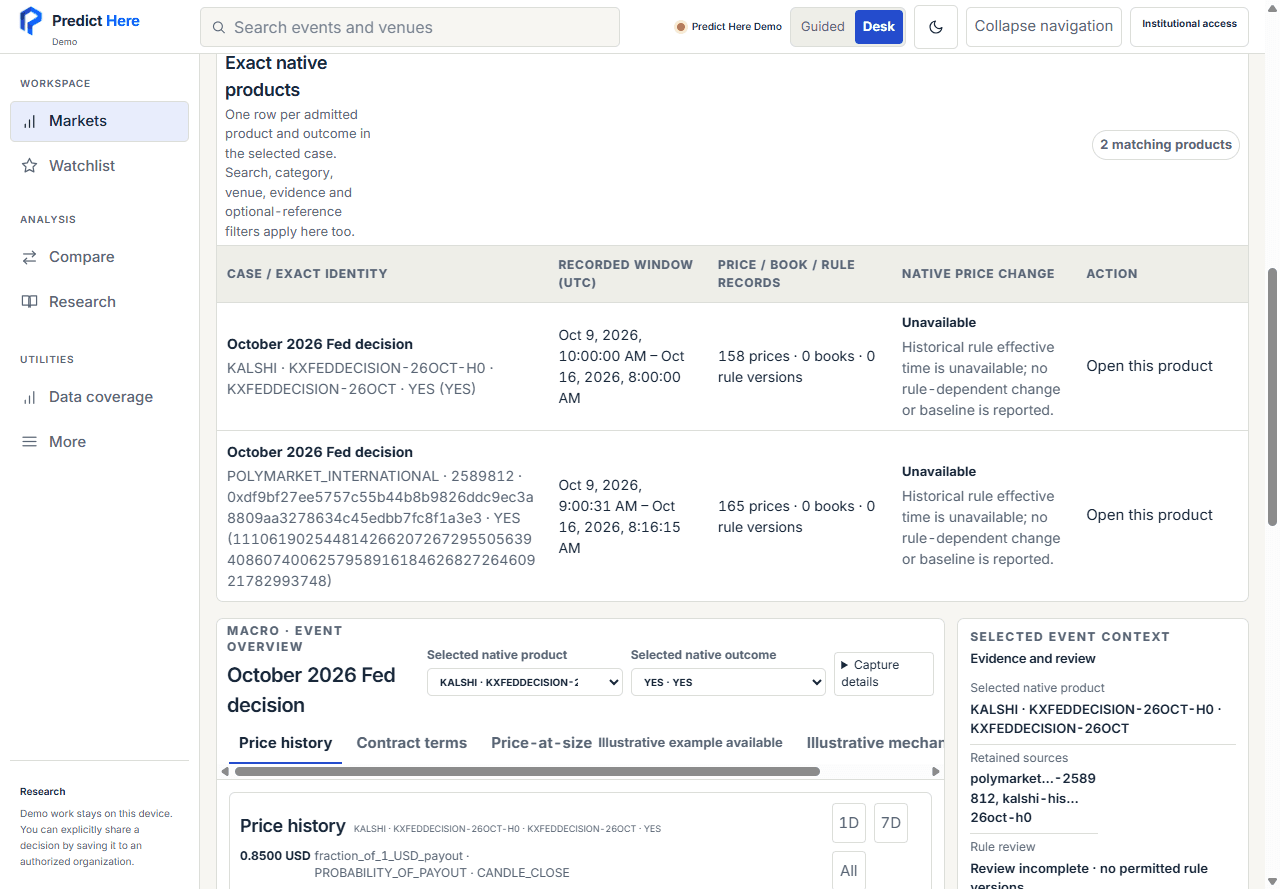Click the Data coverage chart icon
The width and height of the screenshot is (1280, 889).
pos(30,397)
